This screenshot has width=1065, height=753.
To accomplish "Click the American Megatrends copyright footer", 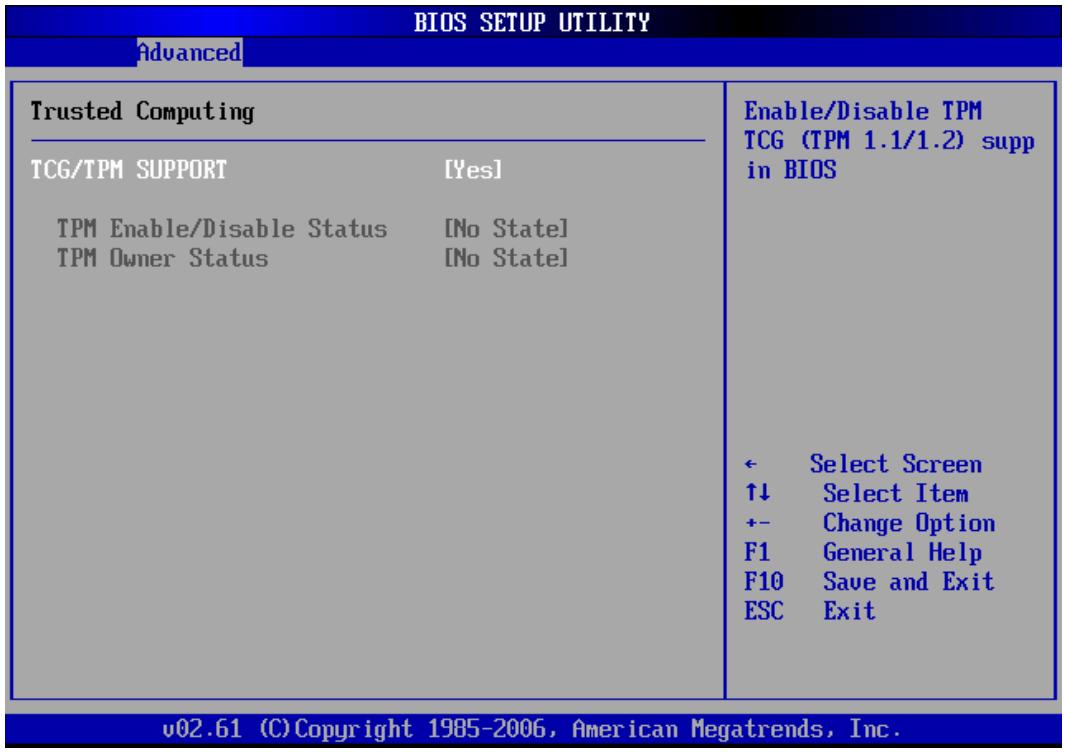I will 532,729.
